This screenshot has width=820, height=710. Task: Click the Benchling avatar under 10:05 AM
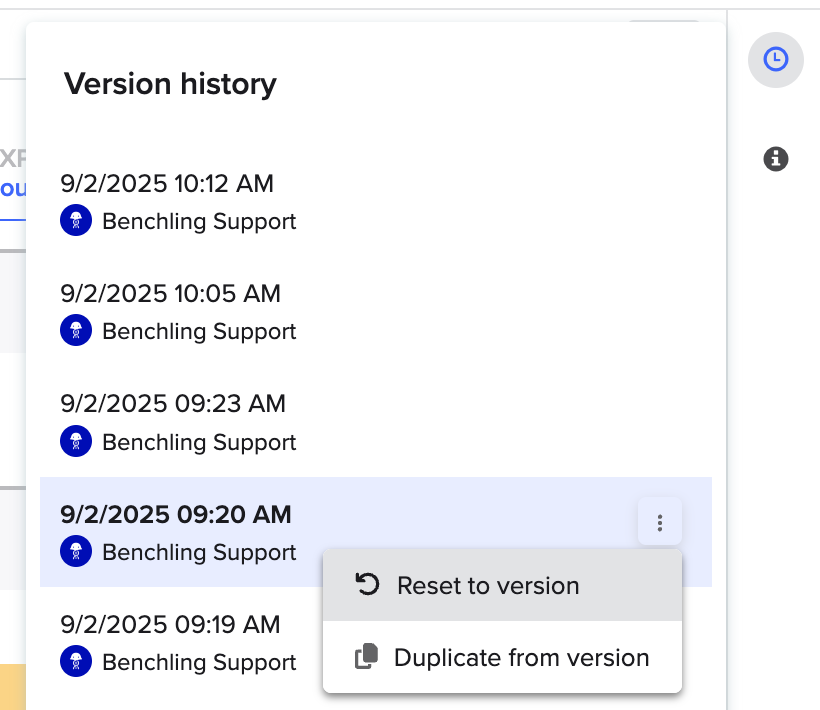pyautogui.click(x=76, y=330)
